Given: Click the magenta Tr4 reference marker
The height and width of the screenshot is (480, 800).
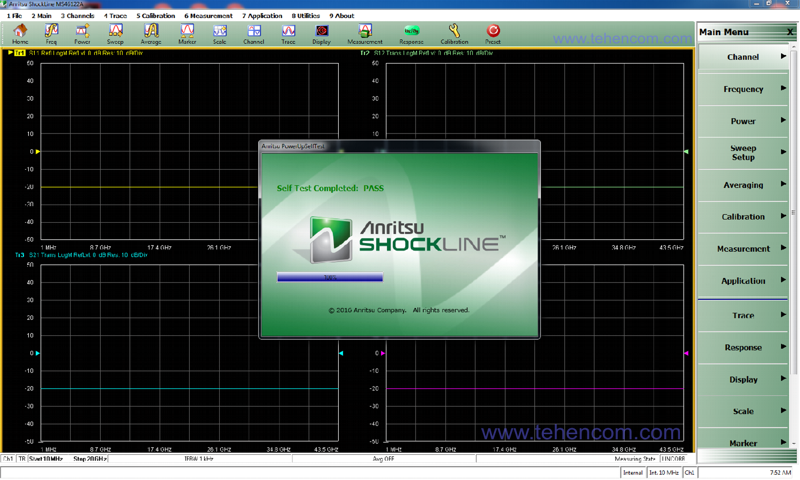Looking at the screenshot, I should [x=383, y=353].
